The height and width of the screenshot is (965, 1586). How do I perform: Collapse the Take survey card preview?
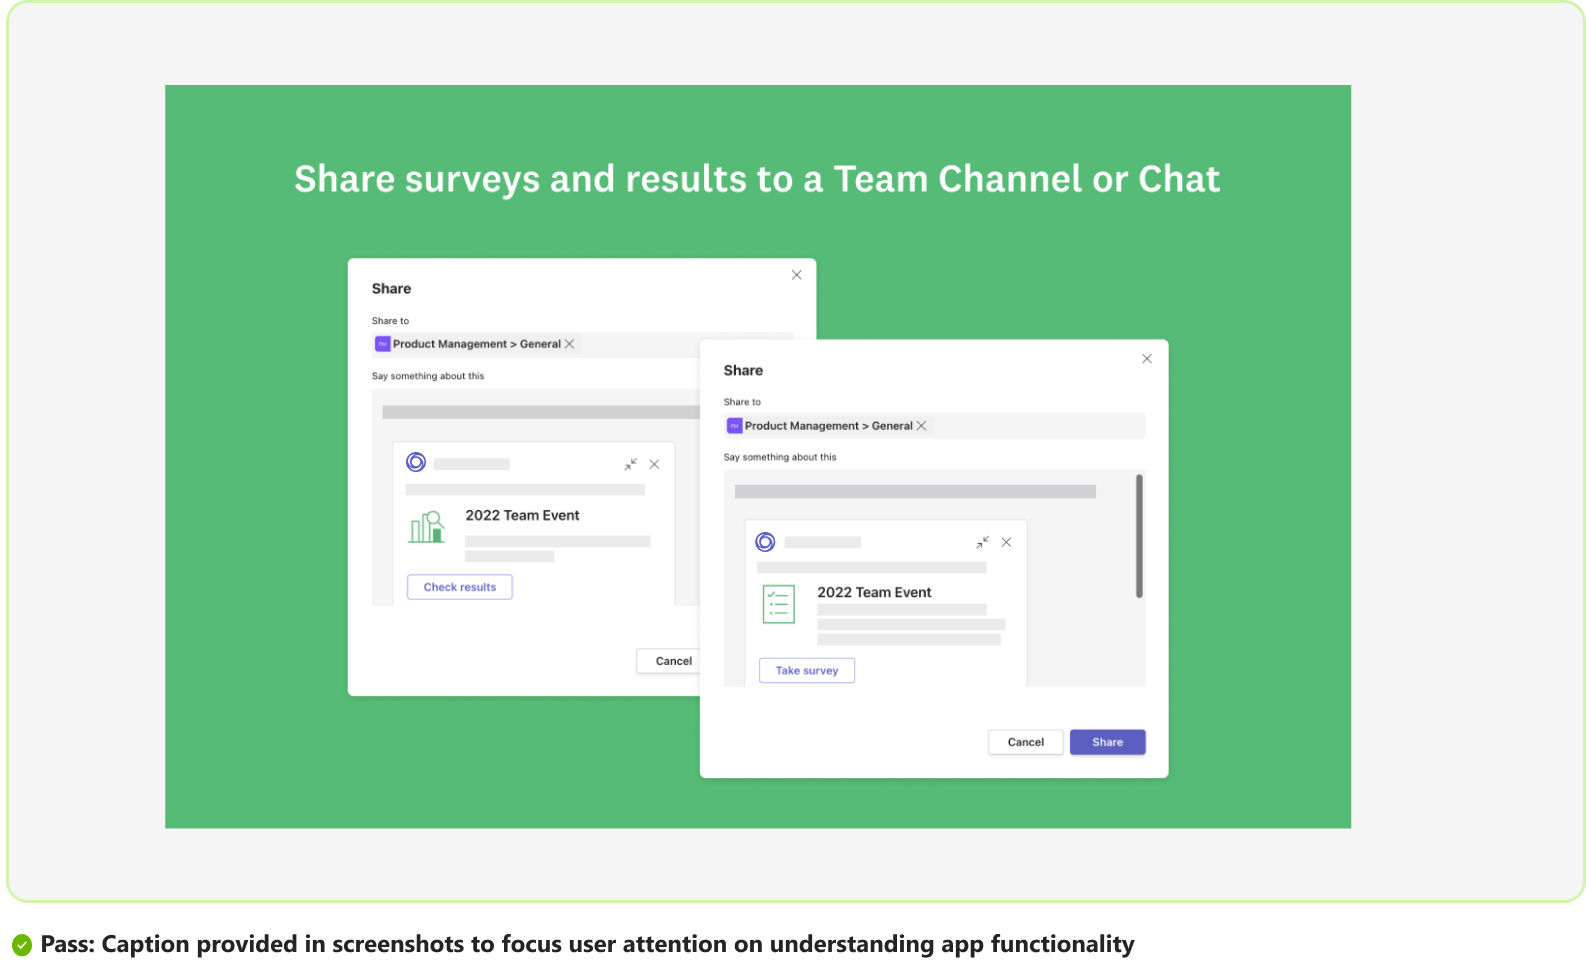(983, 542)
